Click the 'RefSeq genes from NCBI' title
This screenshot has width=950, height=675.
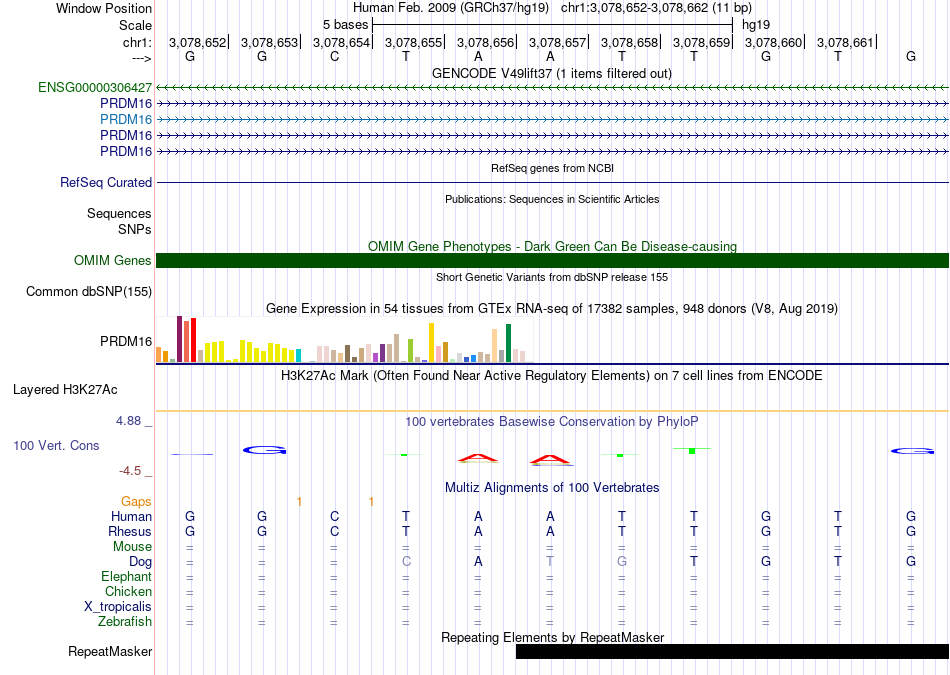click(x=552, y=168)
